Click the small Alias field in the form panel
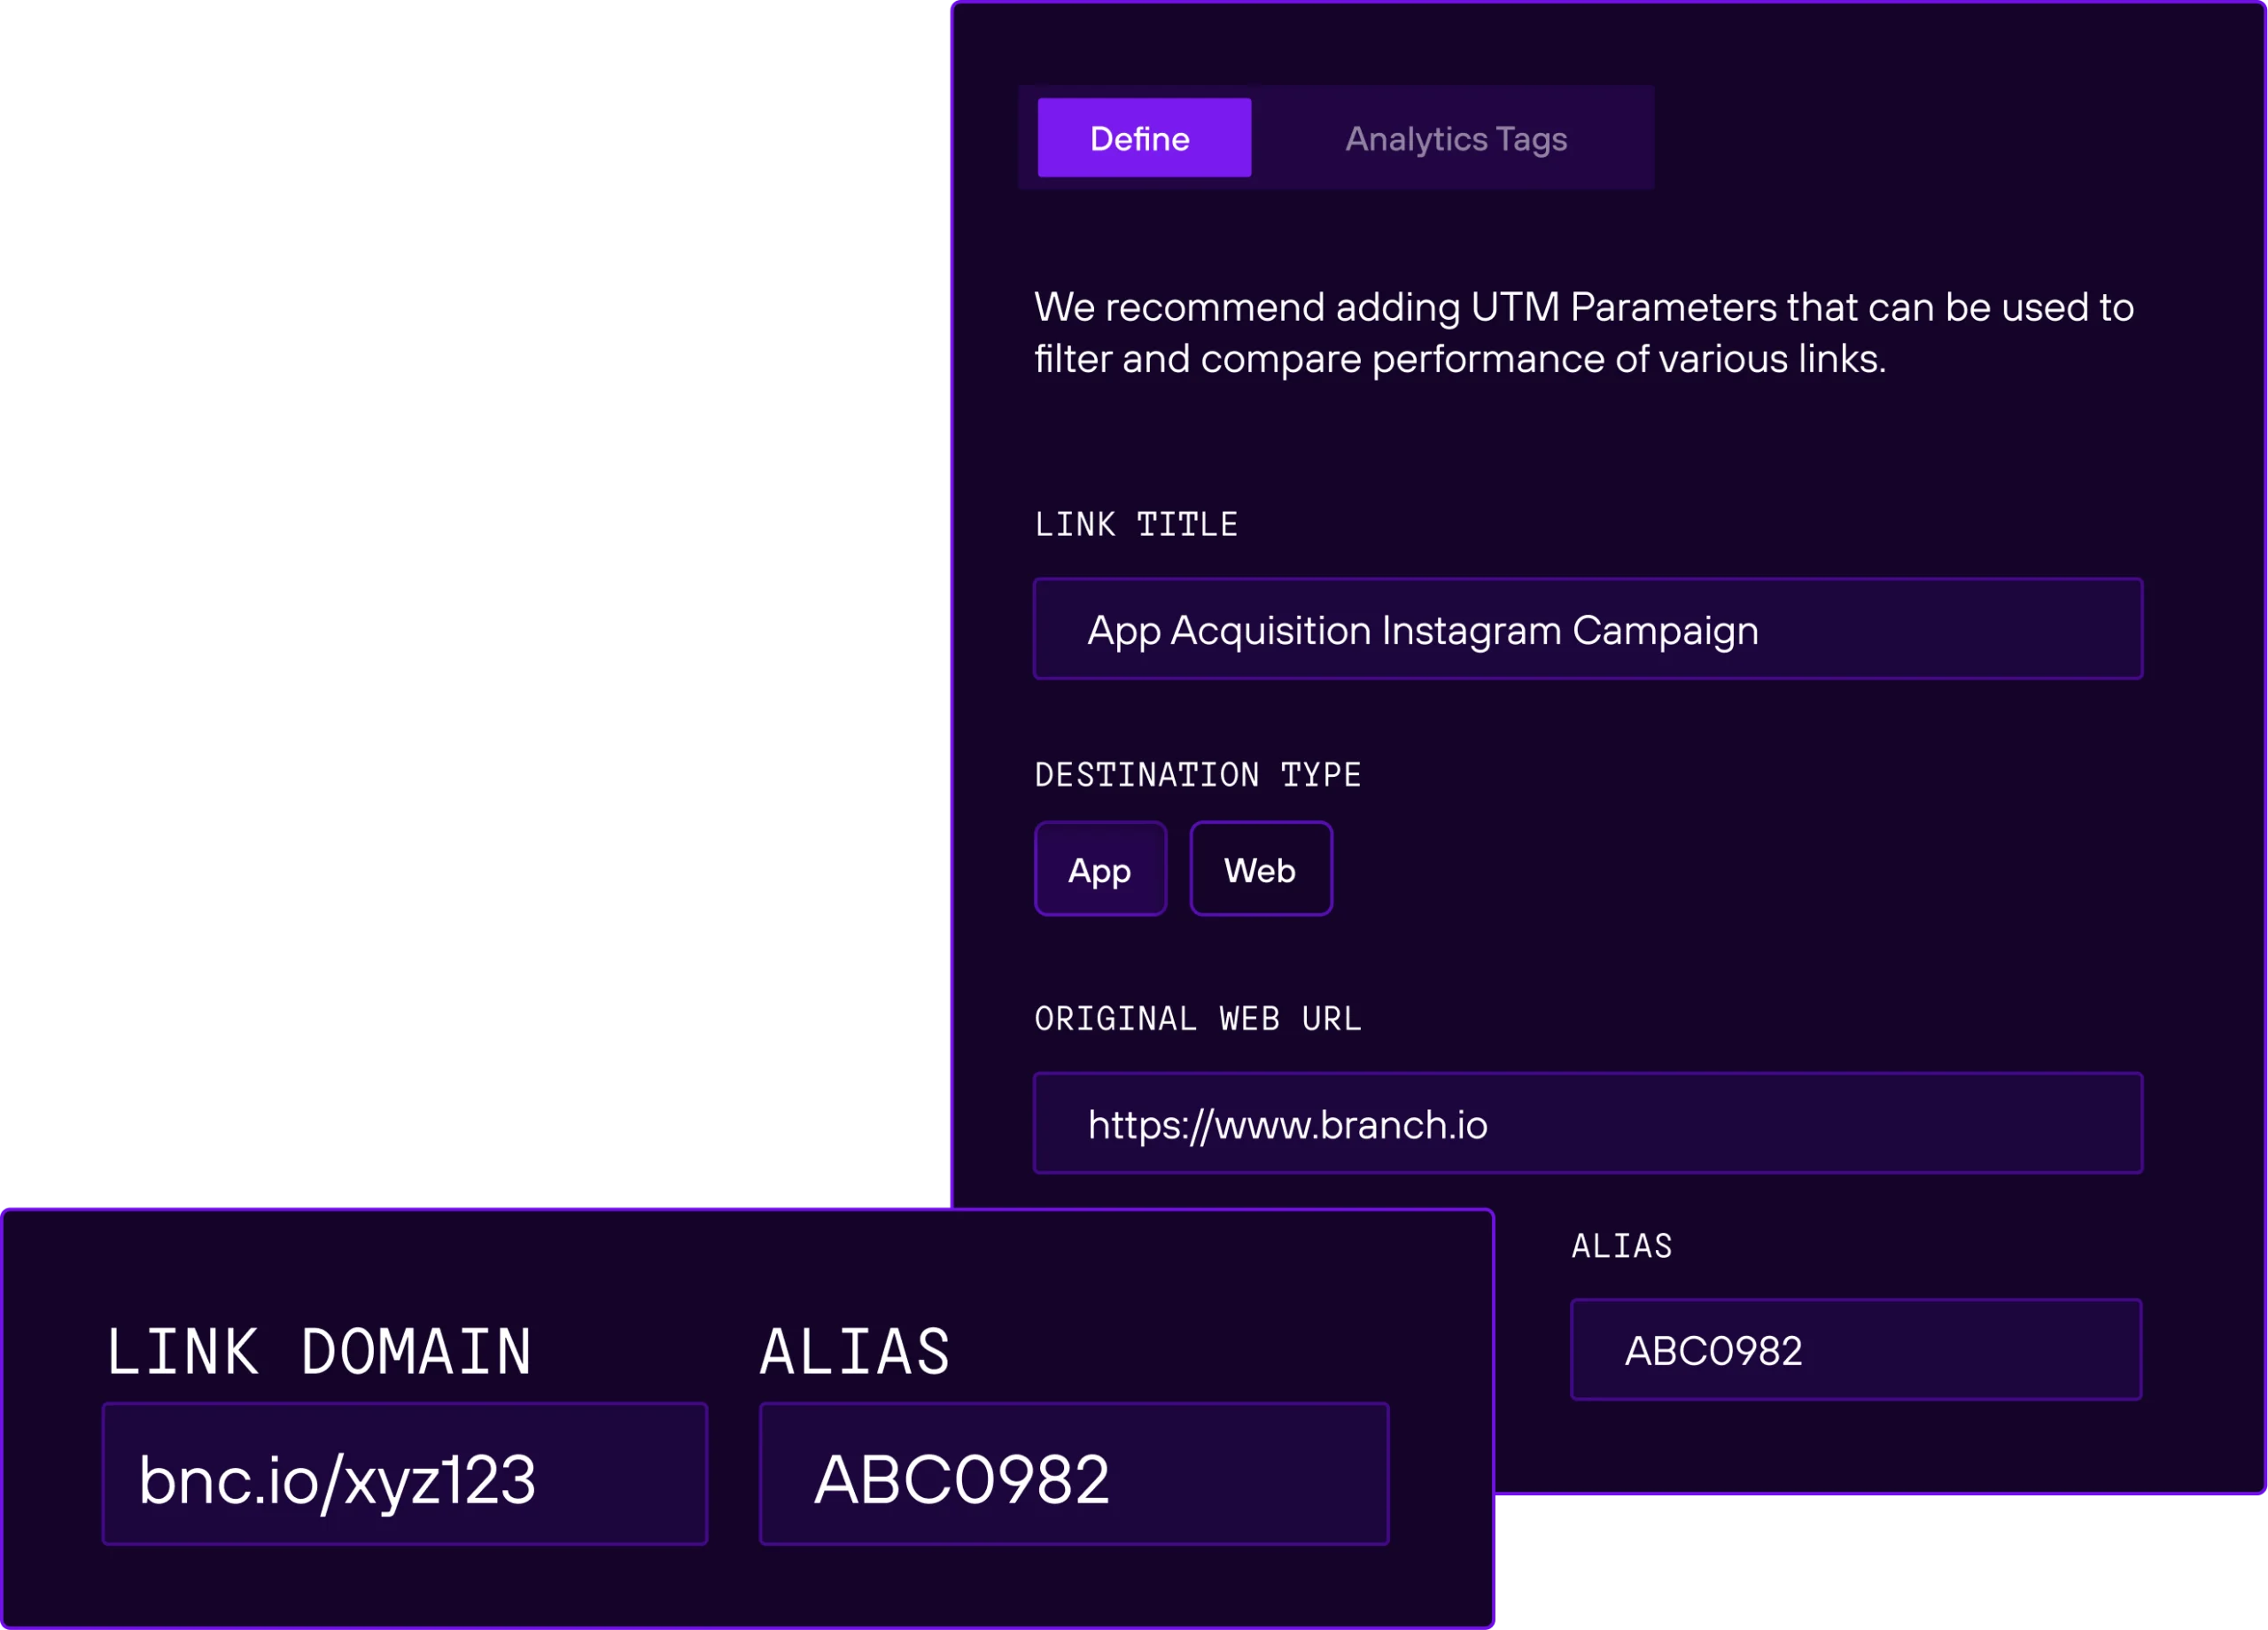 tap(1855, 1349)
